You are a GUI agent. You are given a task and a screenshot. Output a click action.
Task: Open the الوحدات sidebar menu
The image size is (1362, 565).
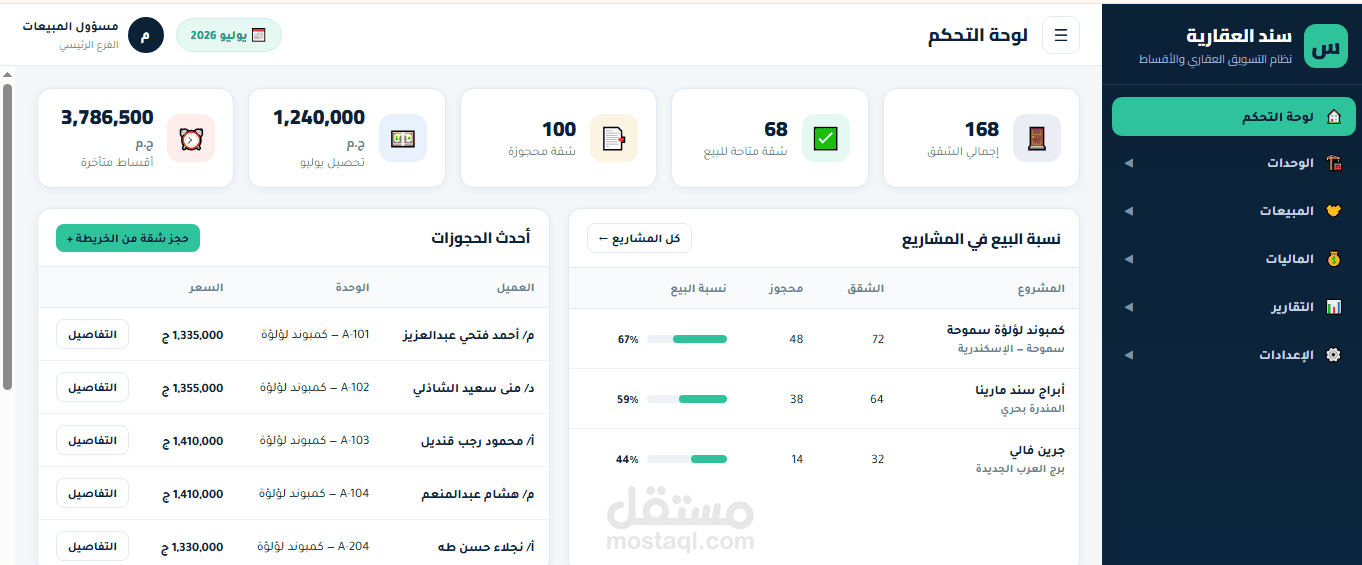click(x=1232, y=163)
